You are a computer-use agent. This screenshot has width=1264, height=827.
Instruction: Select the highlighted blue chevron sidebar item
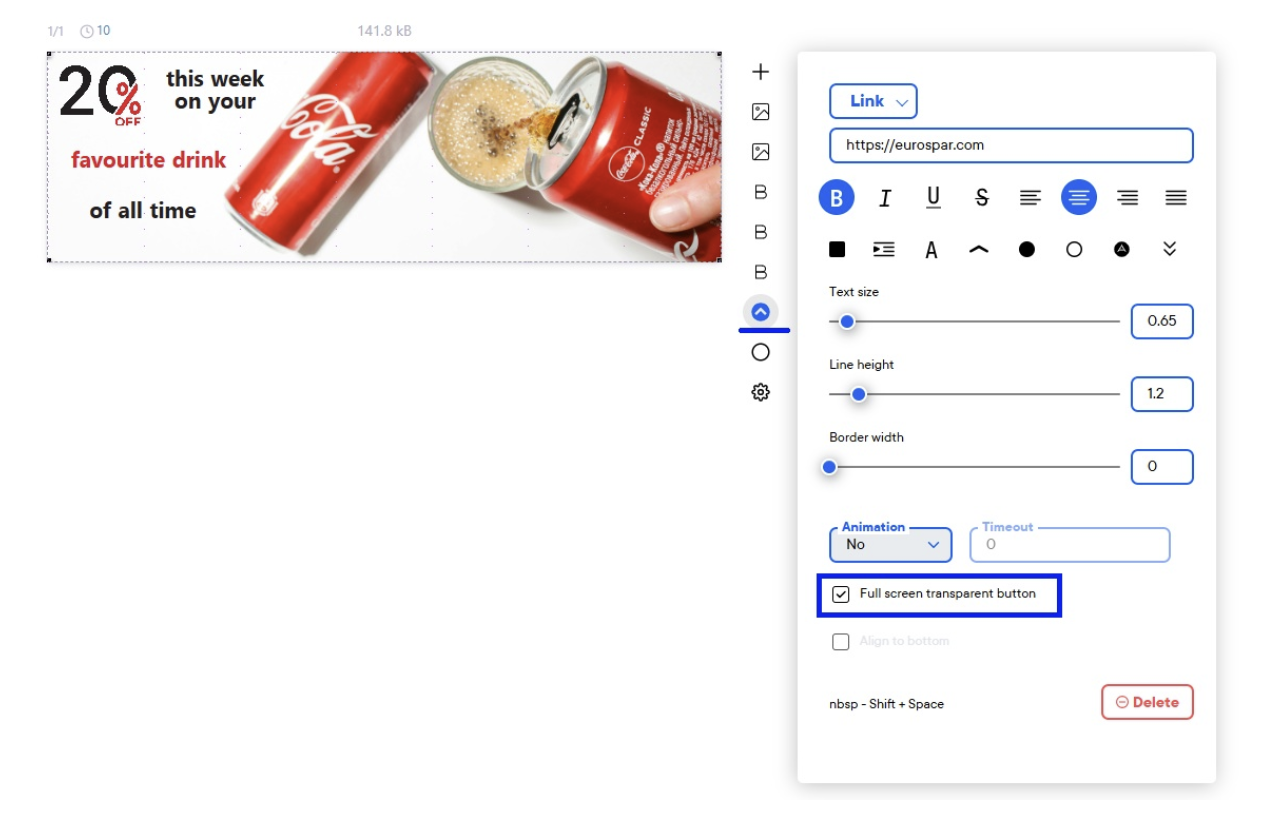[x=761, y=312]
